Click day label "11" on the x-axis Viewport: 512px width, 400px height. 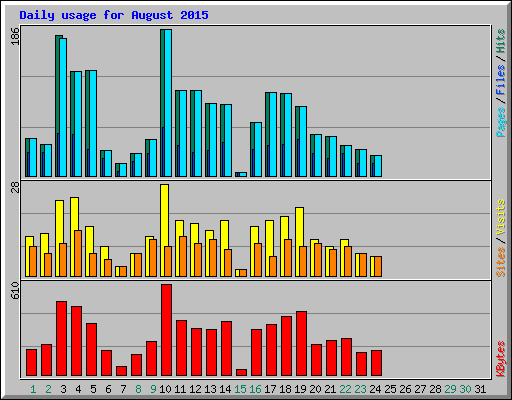[180, 389]
